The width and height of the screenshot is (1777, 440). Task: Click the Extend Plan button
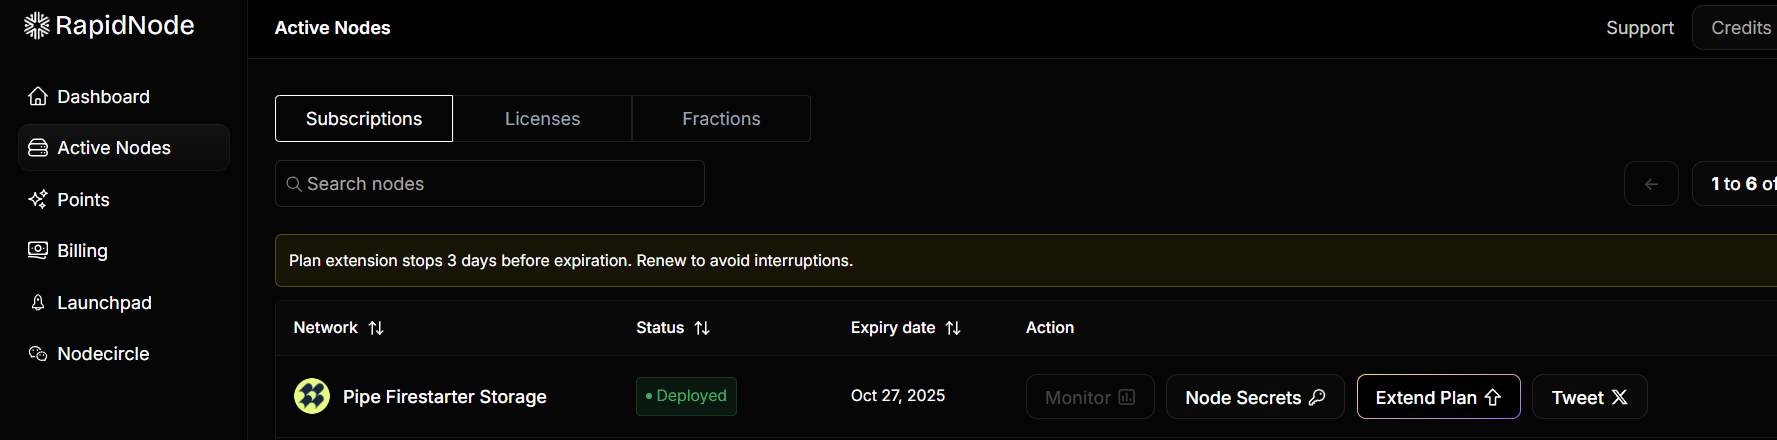point(1438,397)
